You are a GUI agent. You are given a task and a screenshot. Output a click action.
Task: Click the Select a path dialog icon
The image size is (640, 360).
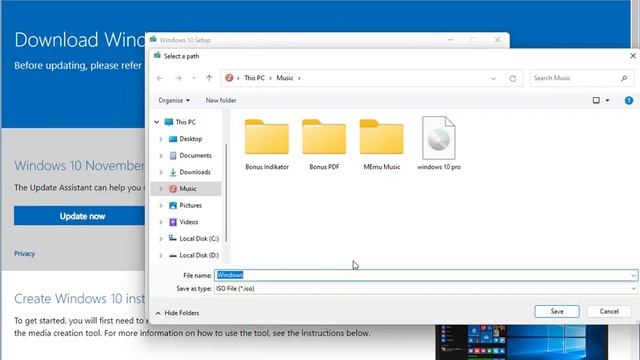(157, 56)
